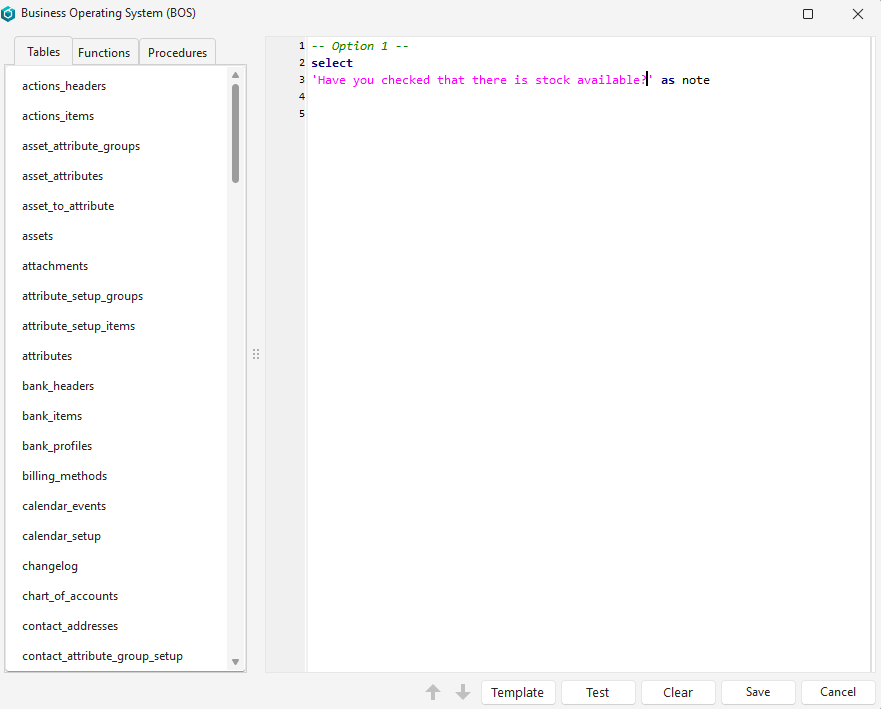Clear the SQL editor with the Clear button

point(678,692)
